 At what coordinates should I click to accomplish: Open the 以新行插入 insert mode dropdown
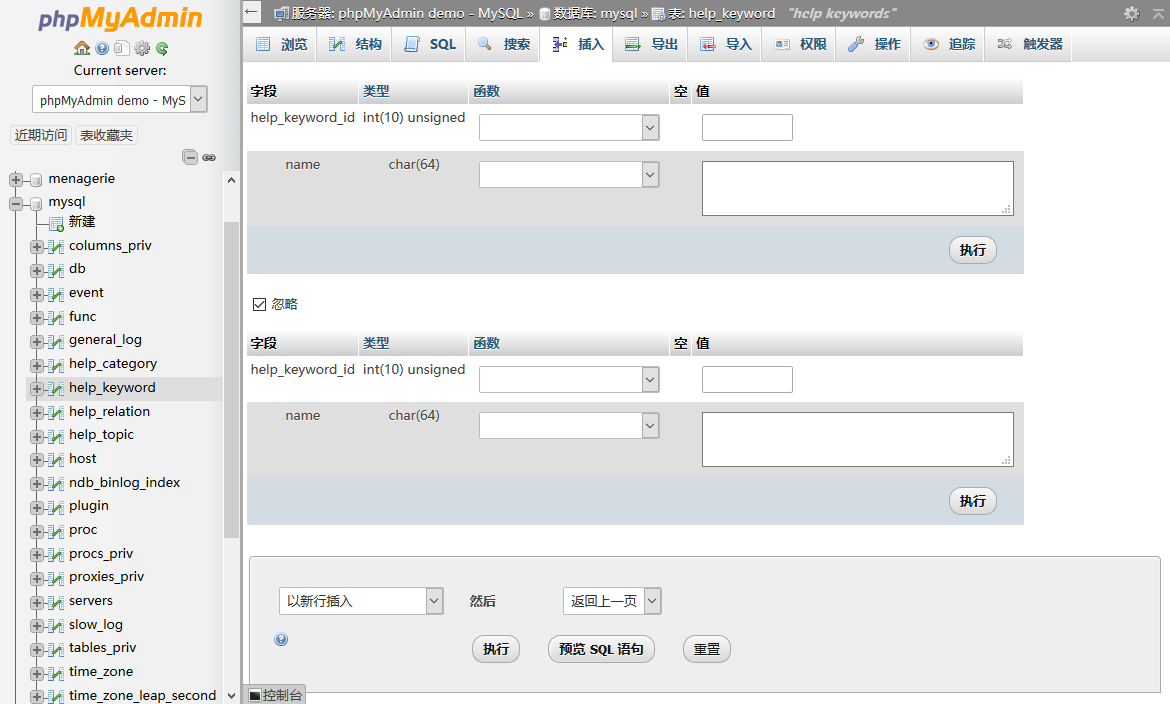click(x=360, y=601)
